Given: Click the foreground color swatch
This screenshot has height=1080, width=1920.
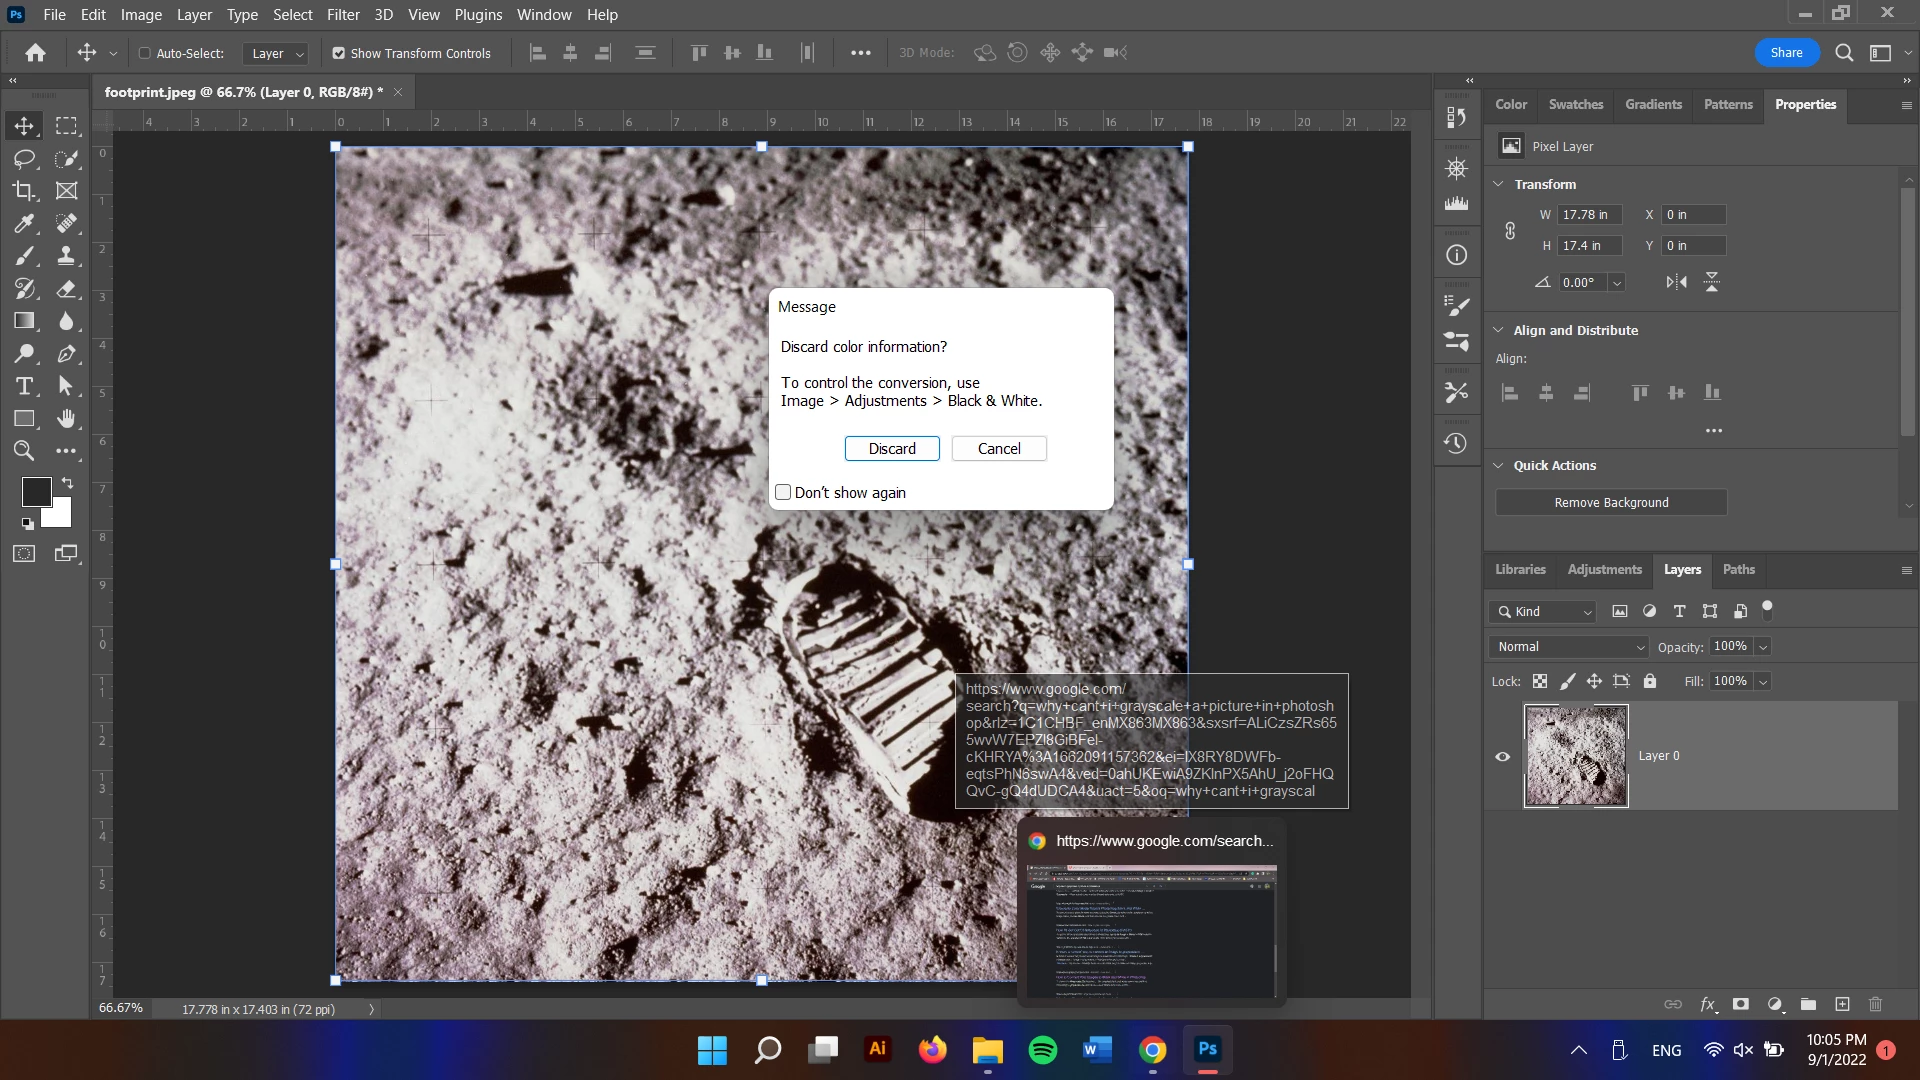Looking at the screenshot, I should click(x=36, y=491).
